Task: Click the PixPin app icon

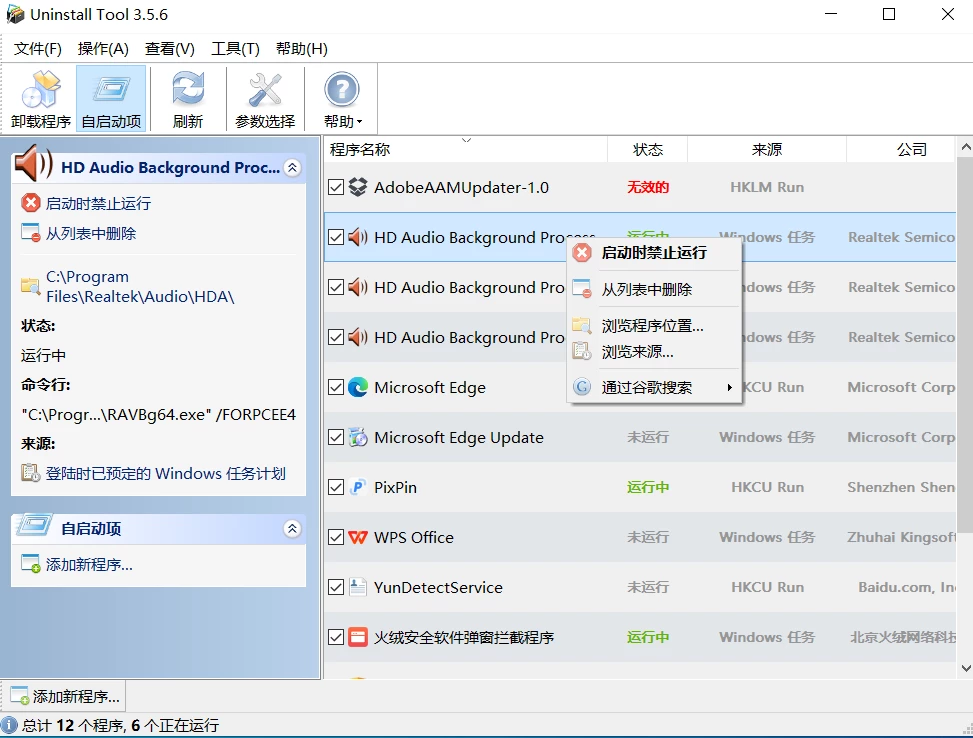Action: 357,487
